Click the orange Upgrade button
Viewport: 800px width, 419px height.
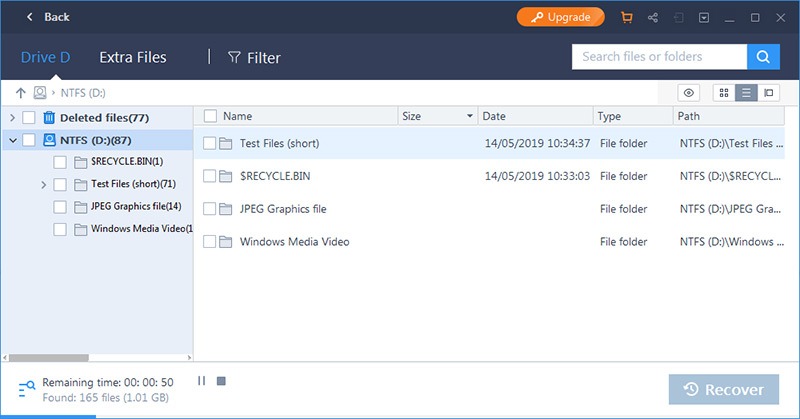click(560, 17)
